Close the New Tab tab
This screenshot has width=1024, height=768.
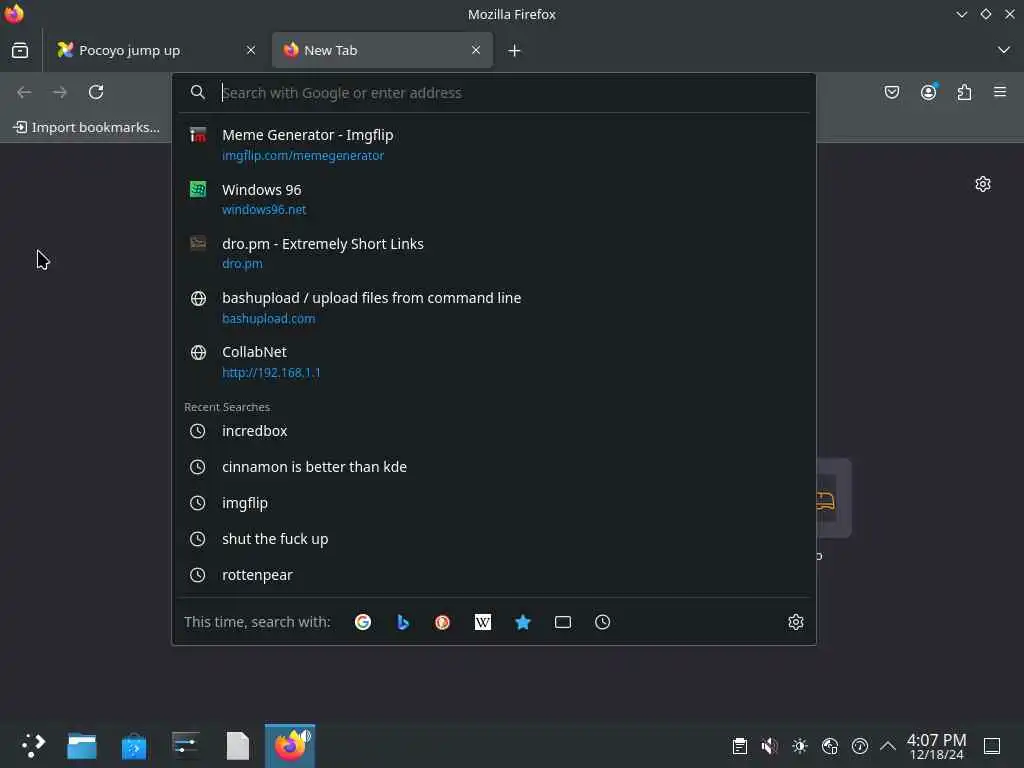pyautogui.click(x=476, y=50)
